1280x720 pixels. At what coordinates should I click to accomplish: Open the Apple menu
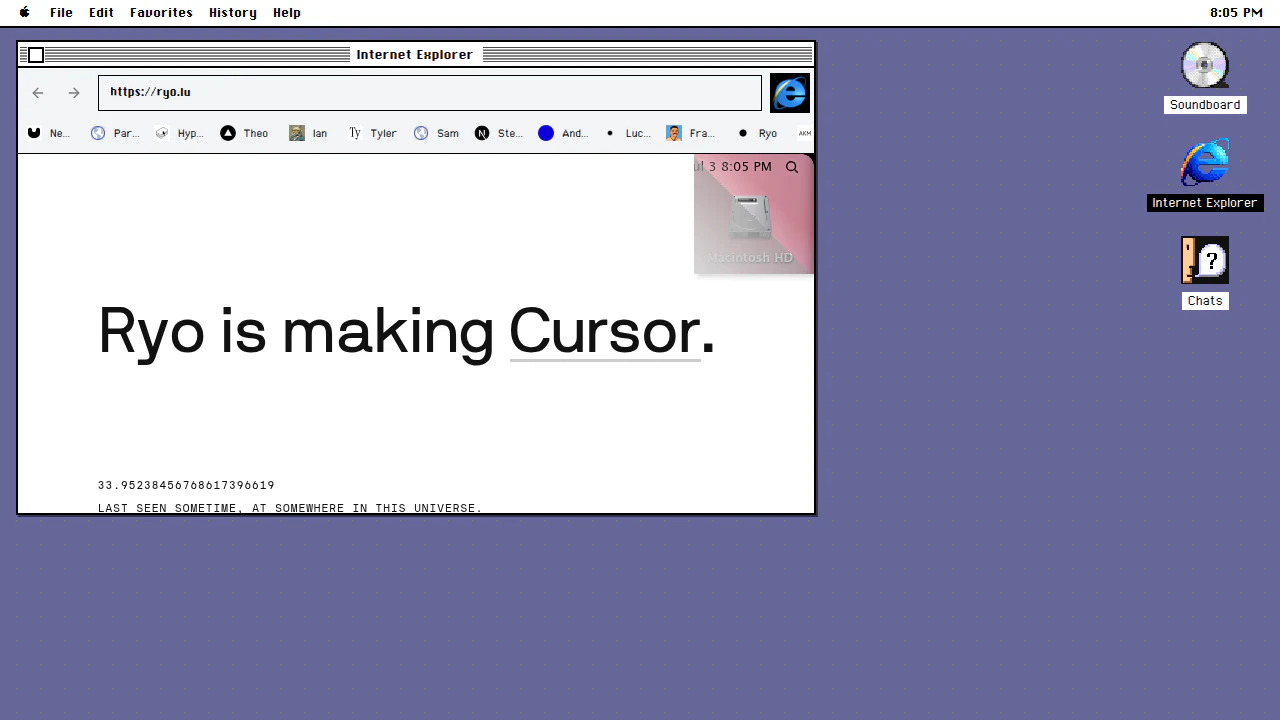(25, 13)
